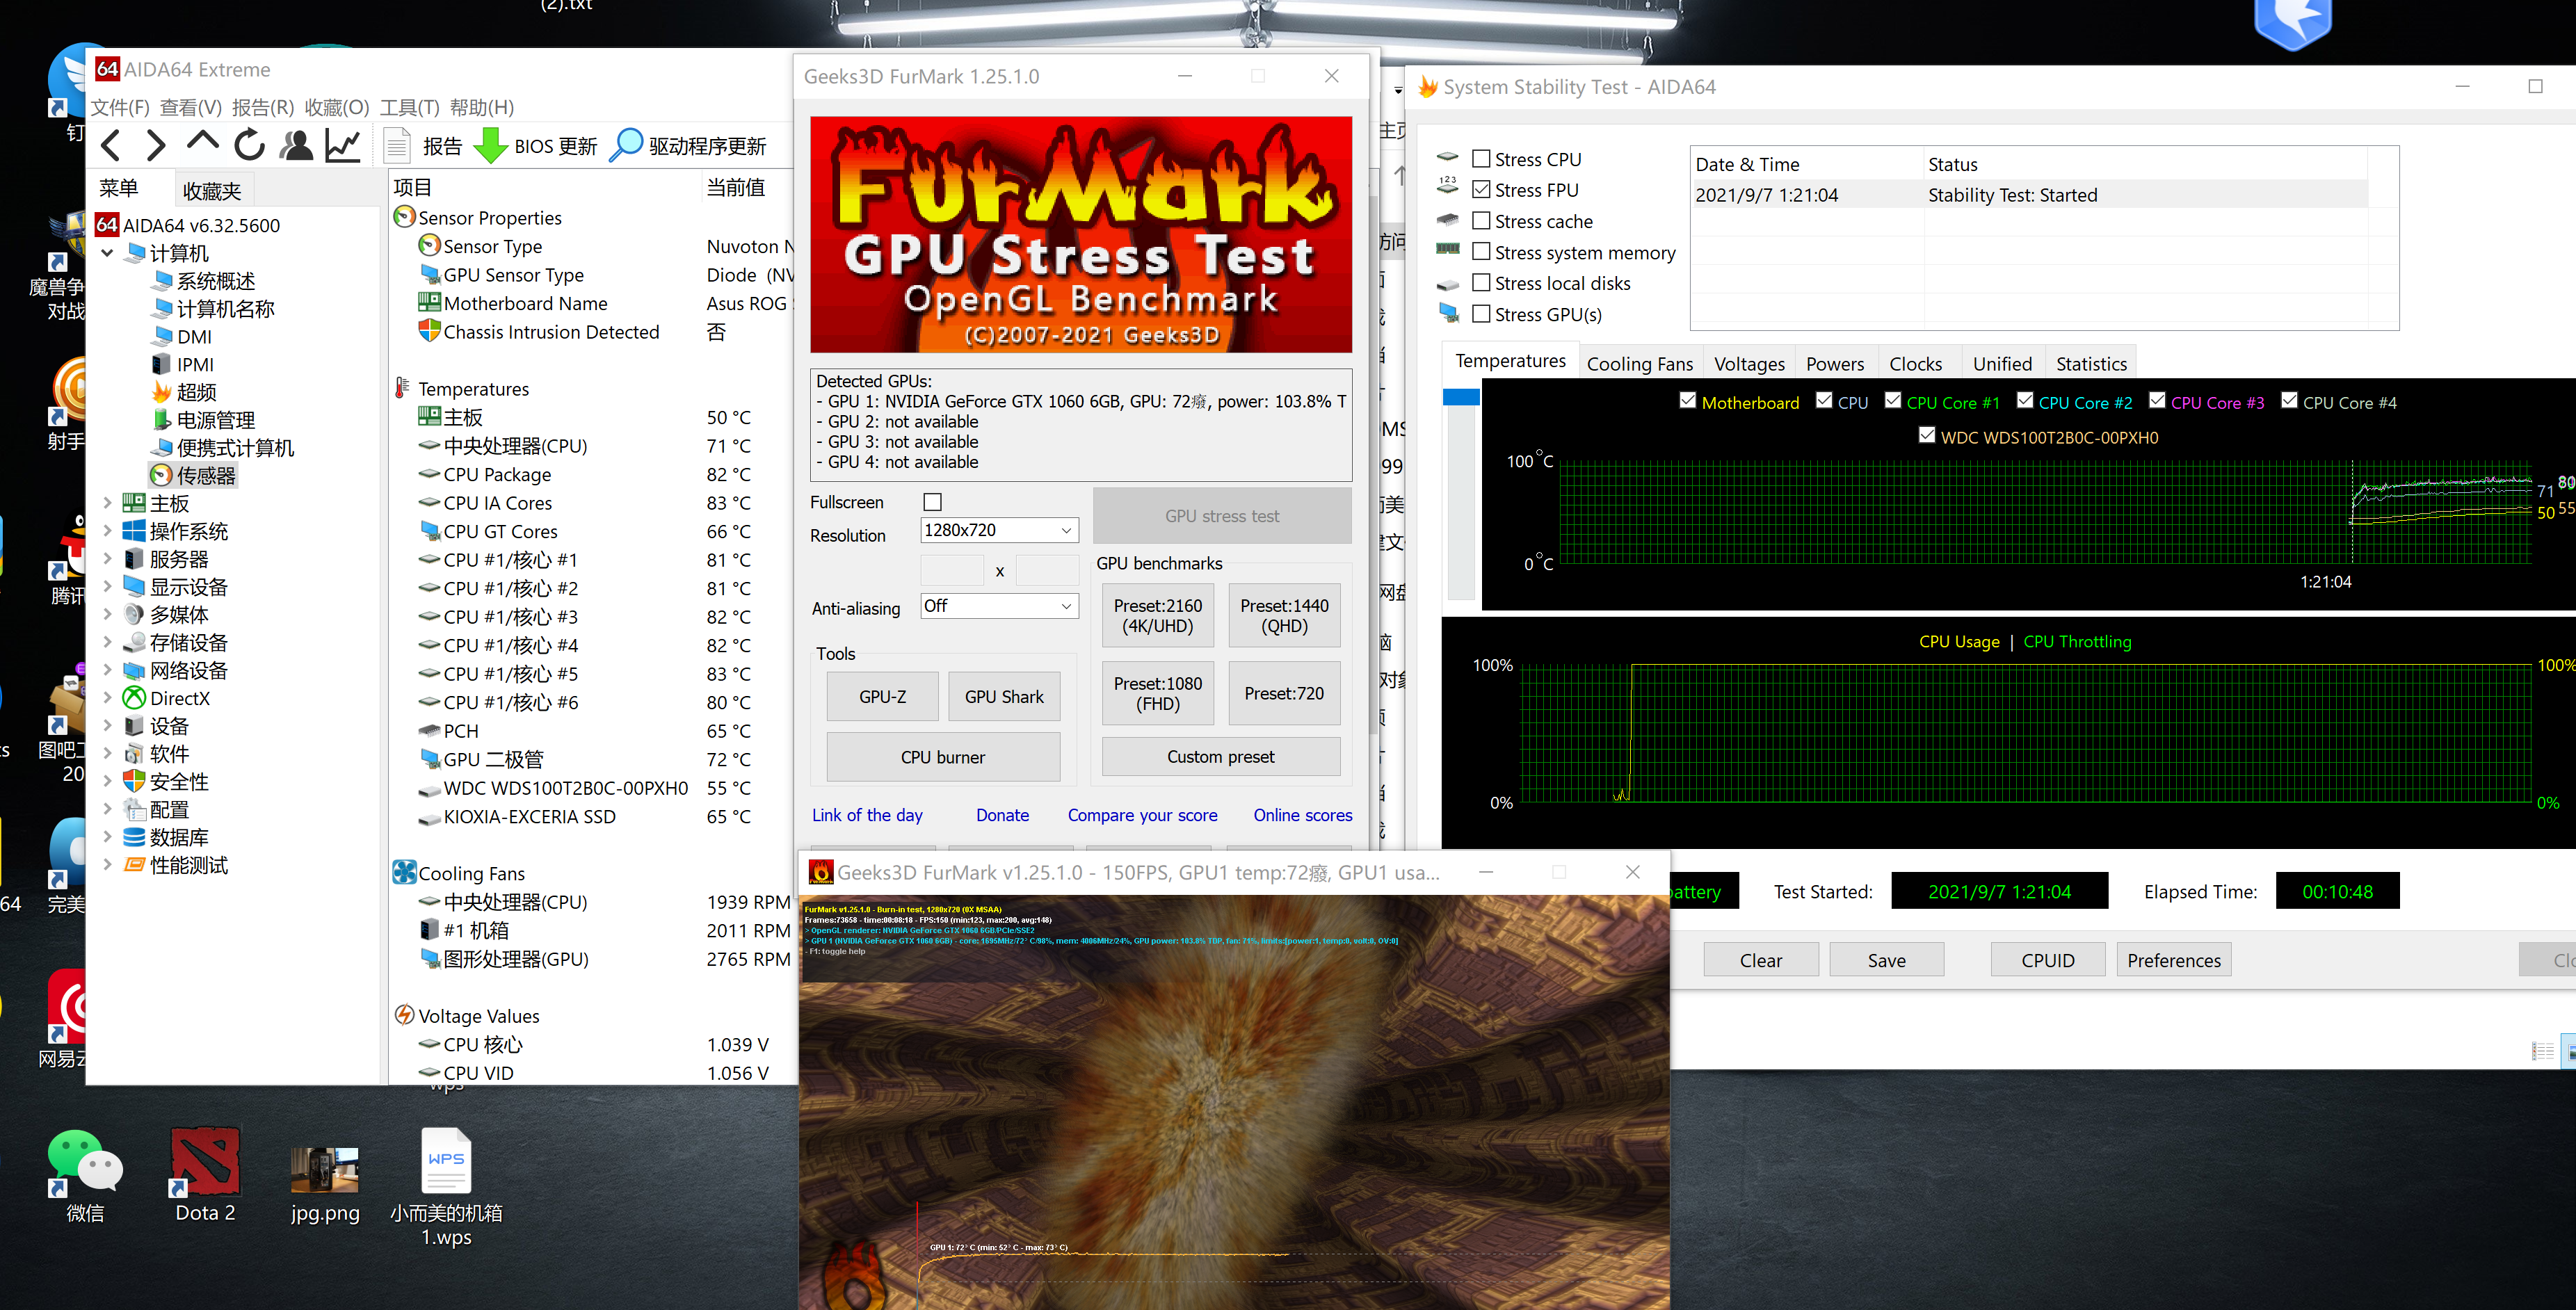Image resolution: width=2576 pixels, height=1310 pixels.
Task: Click Preset:1080 (FHD) benchmark button
Action: pos(1158,693)
